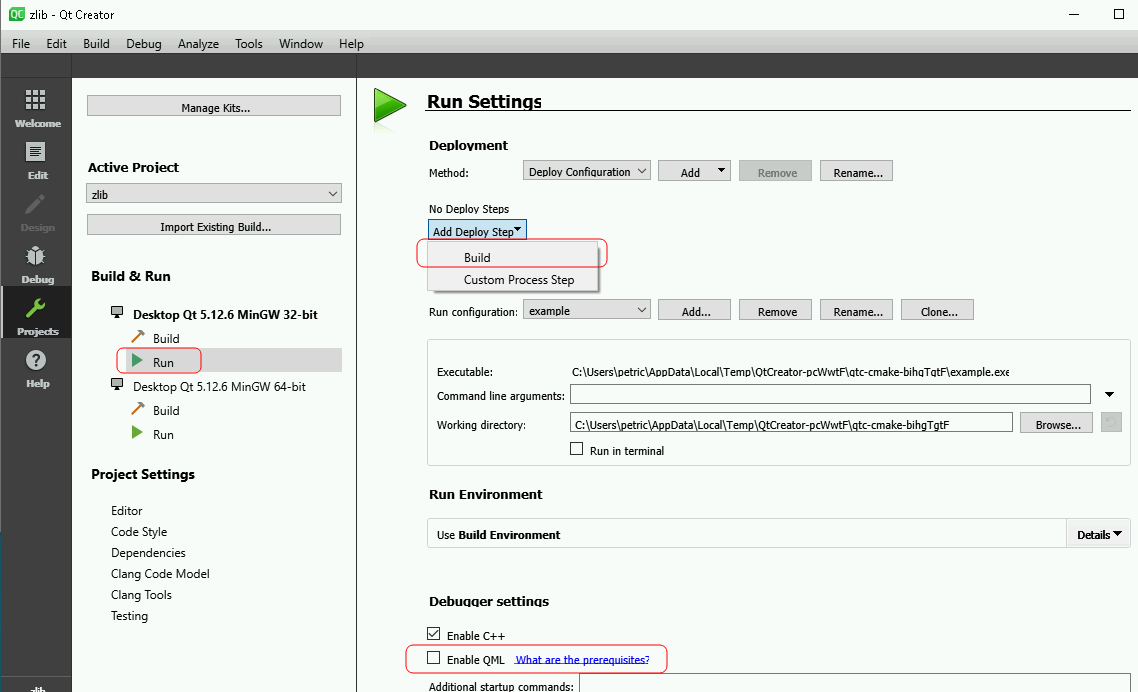Click the deployment Remove button
This screenshot has width=1138, height=692.
[776, 171]
